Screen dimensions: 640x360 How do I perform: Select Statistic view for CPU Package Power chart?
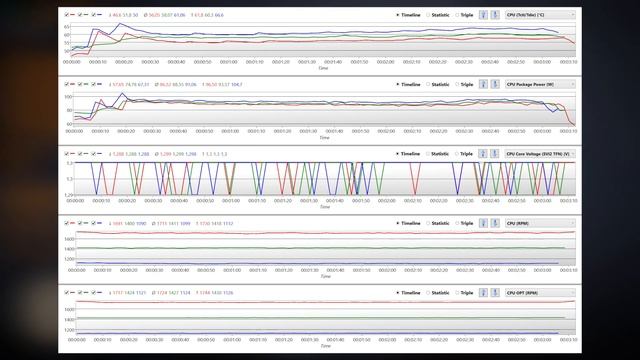(438, 84)
